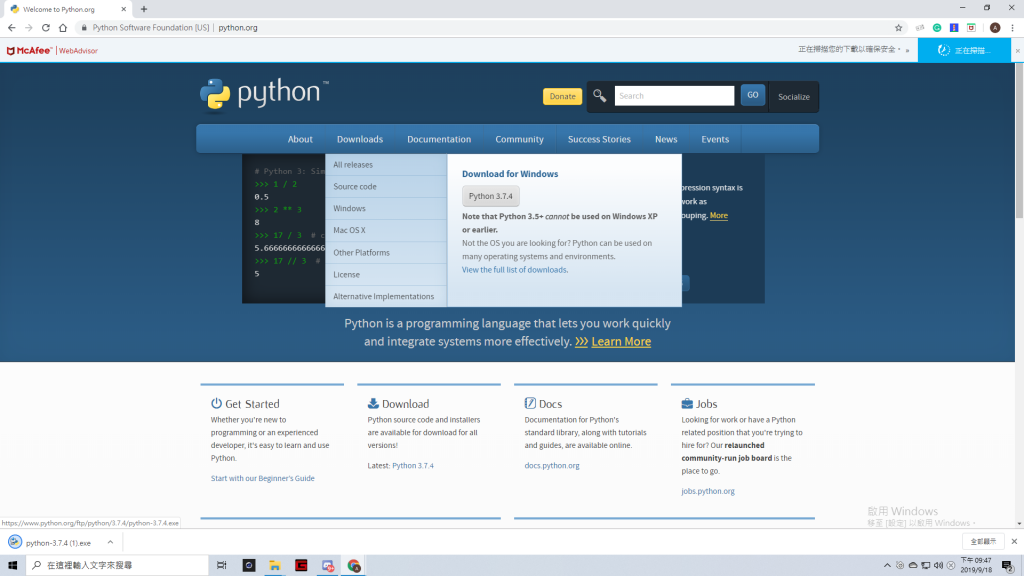The height and width of the screenshot is (576, 1024).
Task: Open Start with our Beginner's Guide link
Action: (263, 478)
